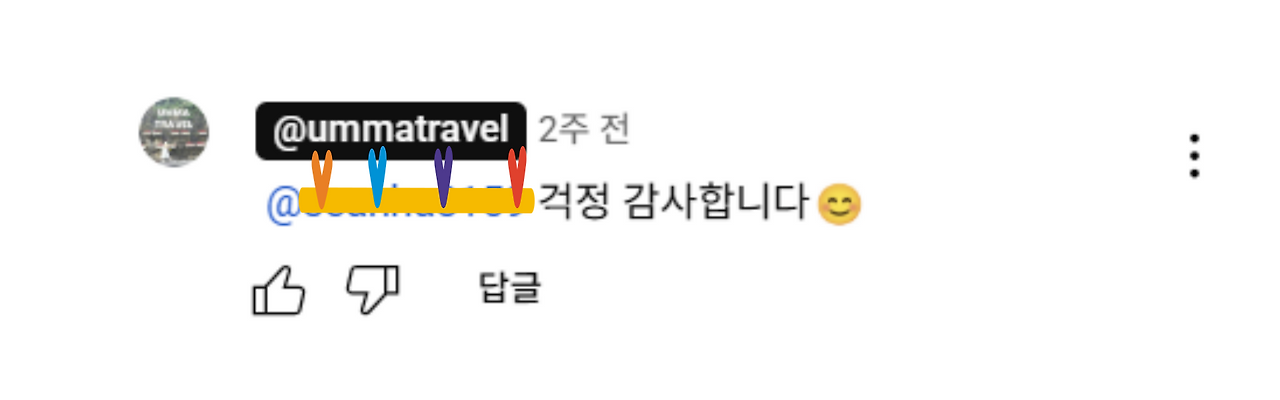This screenshot has width=1280, height=400.
Task: Click the smiling face emoji
Action: pos(840,206)
